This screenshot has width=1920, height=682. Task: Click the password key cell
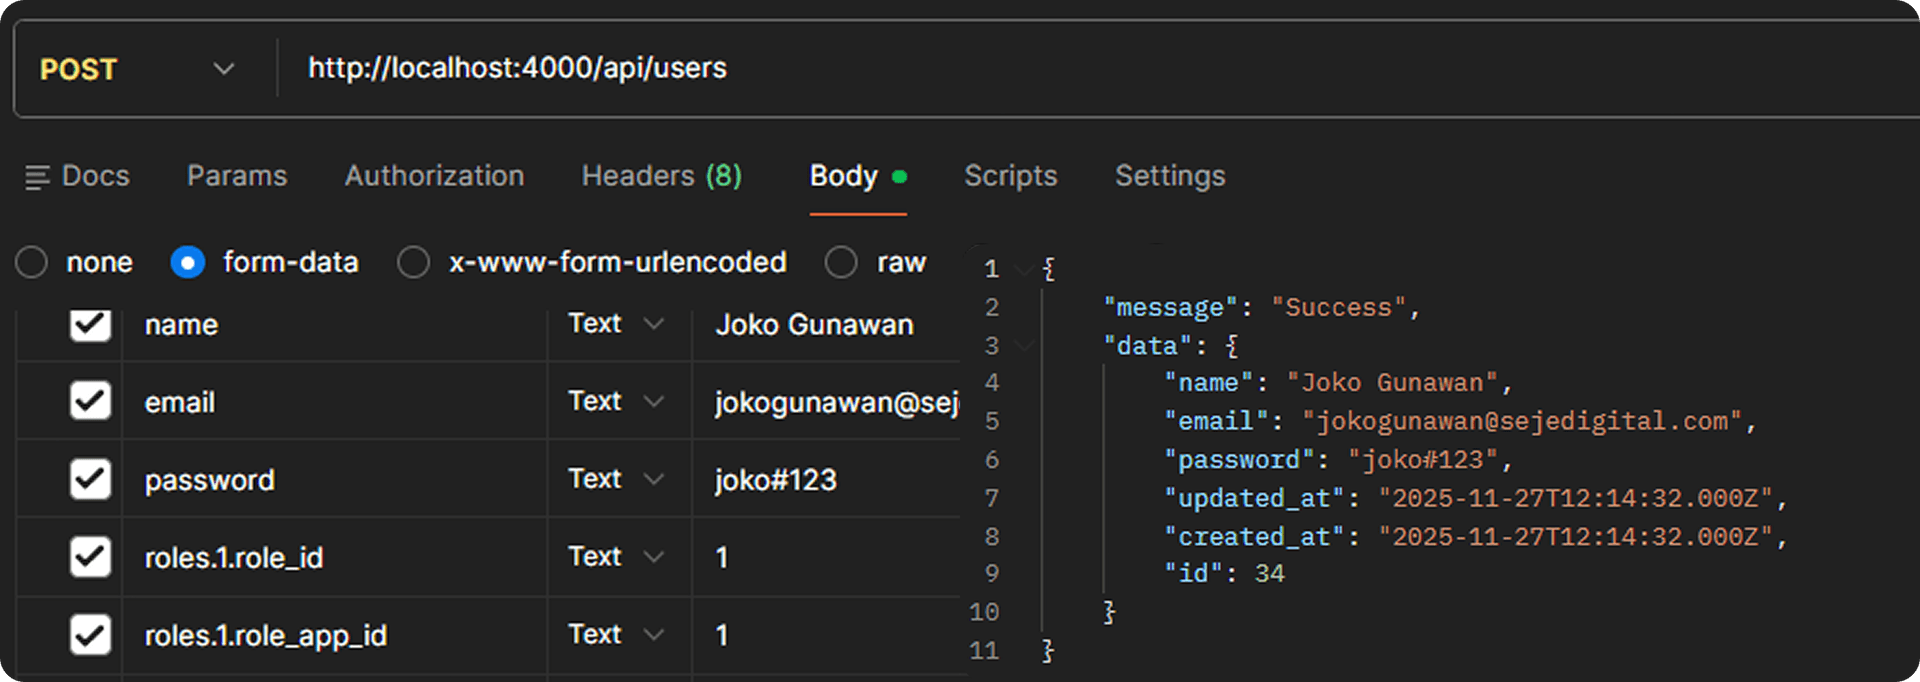coord(335,479)
